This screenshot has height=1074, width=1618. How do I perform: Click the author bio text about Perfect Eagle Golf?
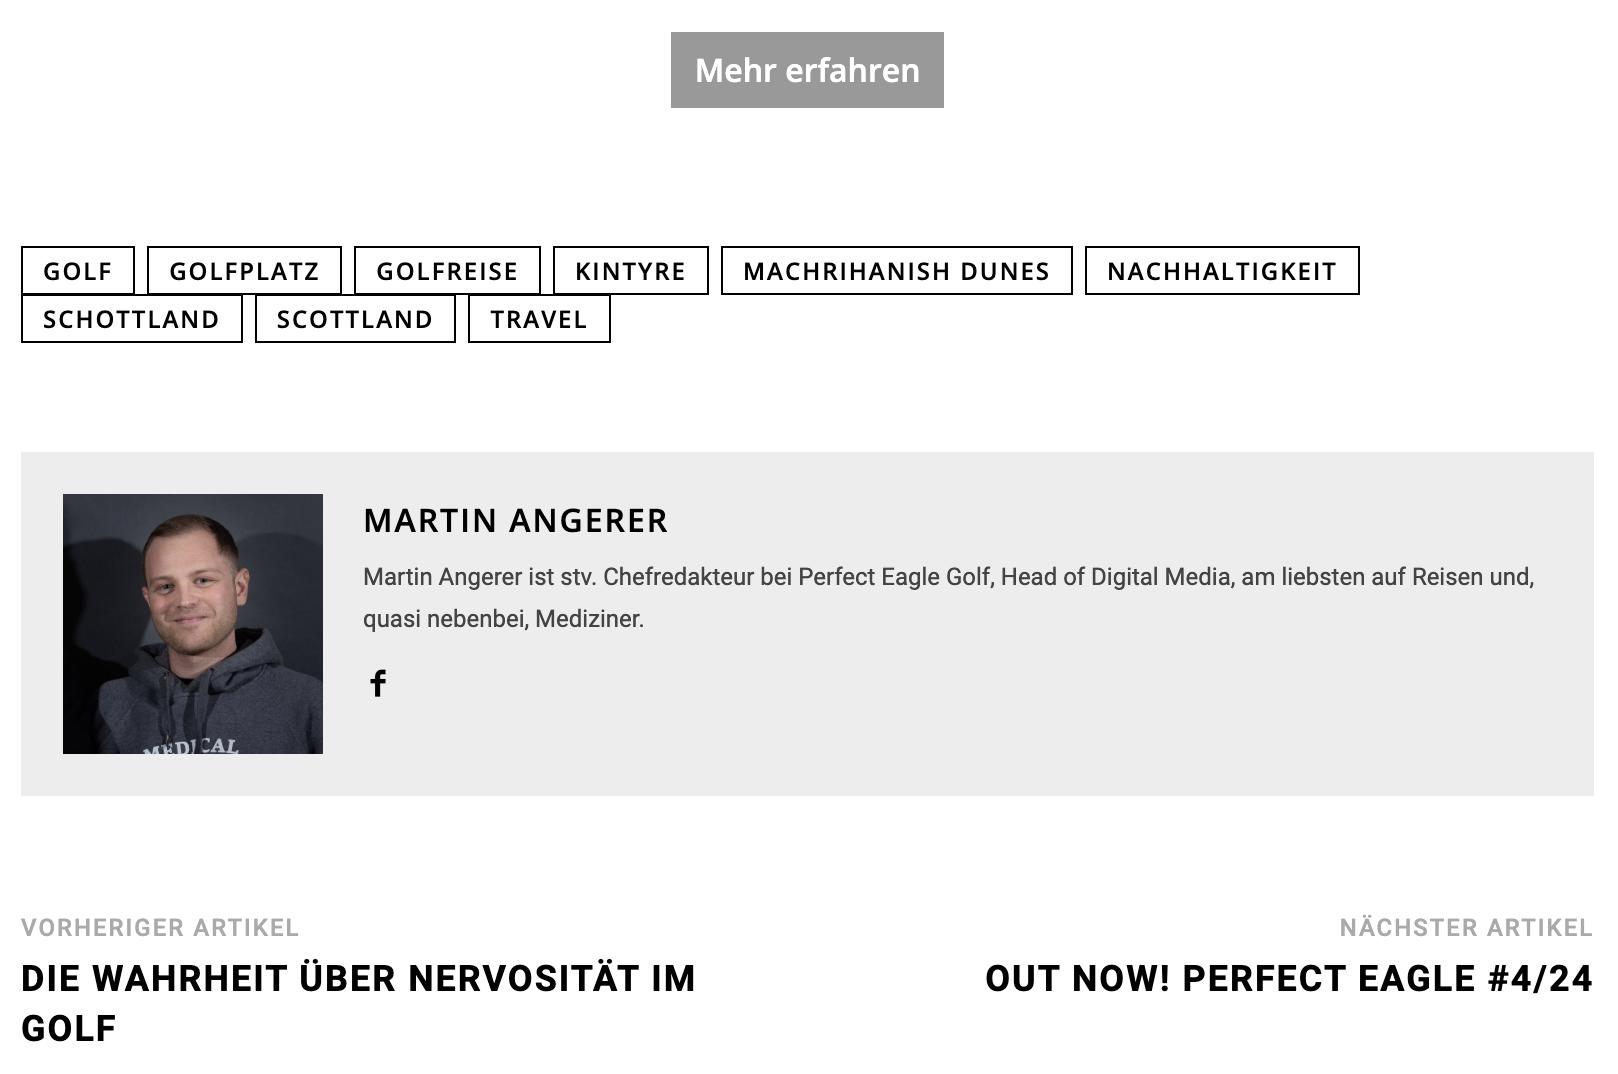(x=949, y=598)
